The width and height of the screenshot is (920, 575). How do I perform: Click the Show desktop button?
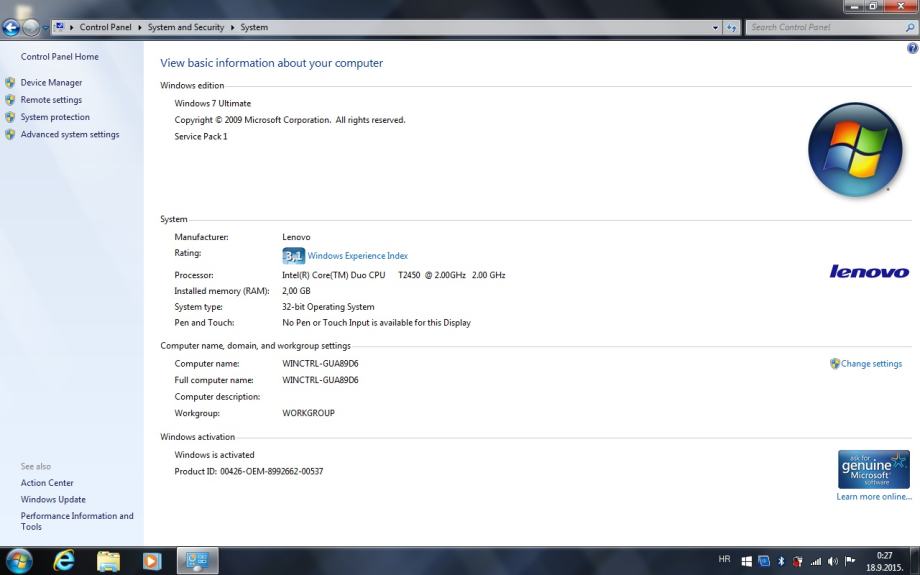click(915, 561)
